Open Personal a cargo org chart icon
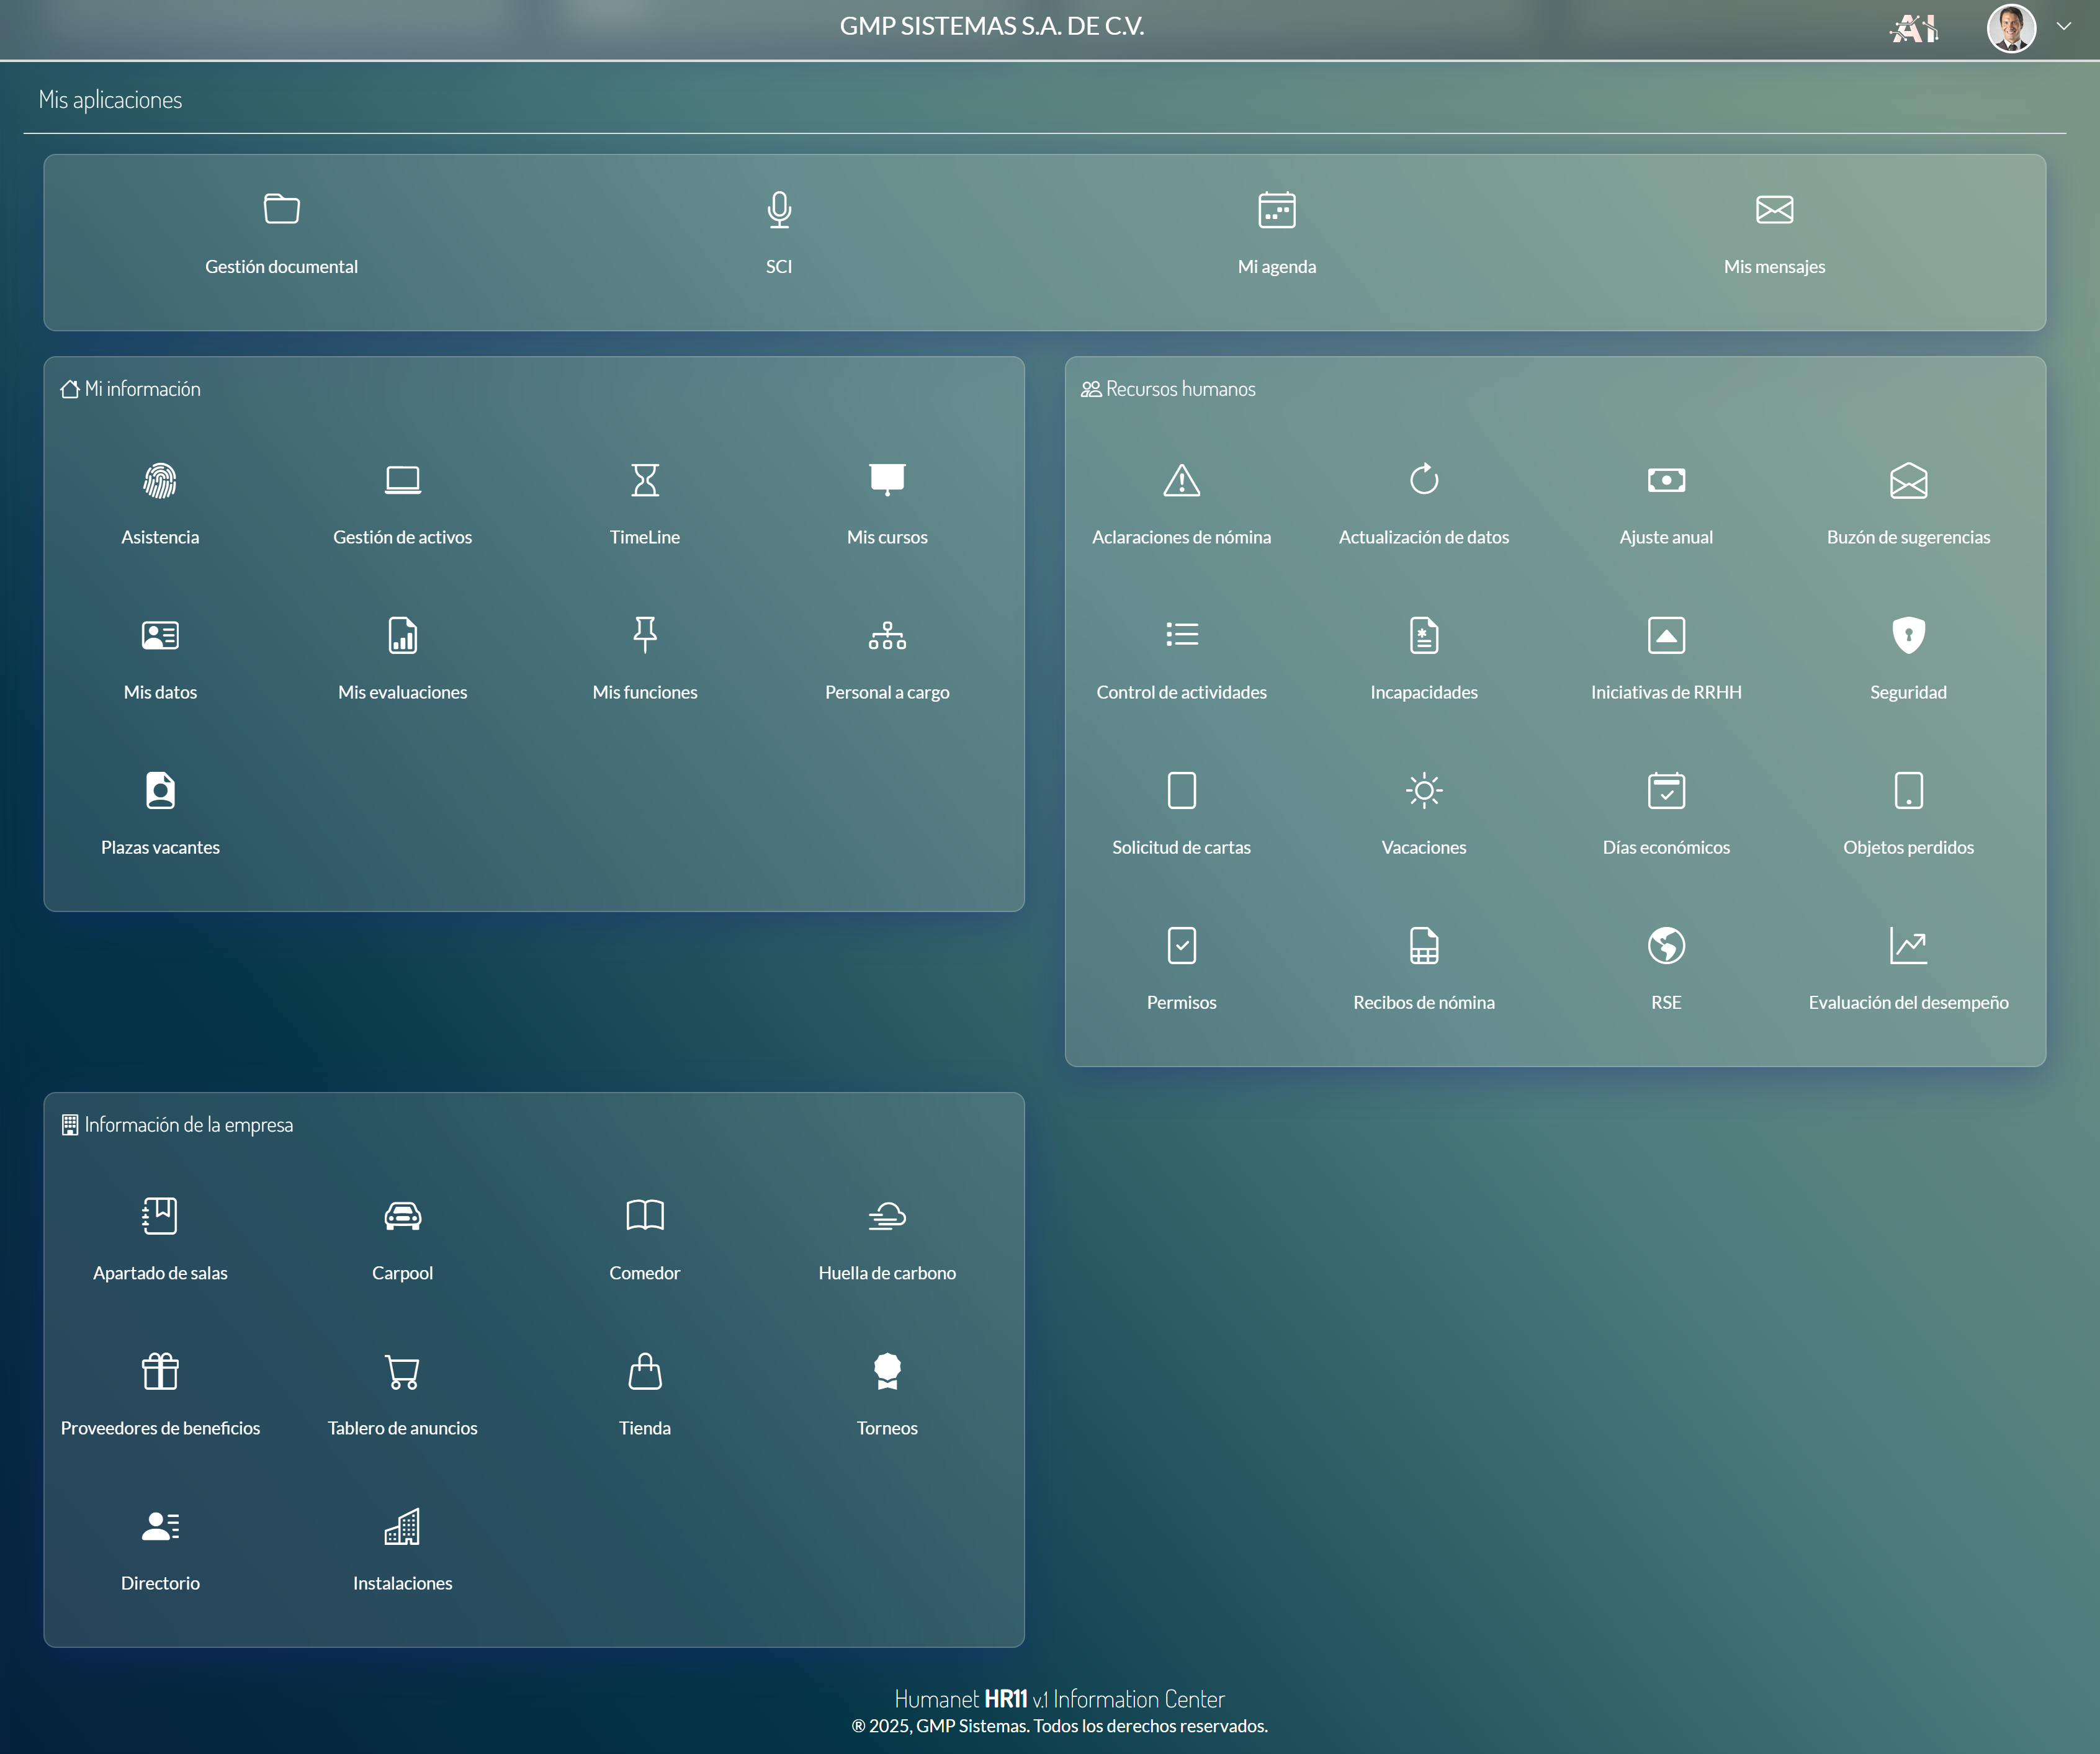2100x1754 pixels. pyautogui.click(x=887, y=636)
